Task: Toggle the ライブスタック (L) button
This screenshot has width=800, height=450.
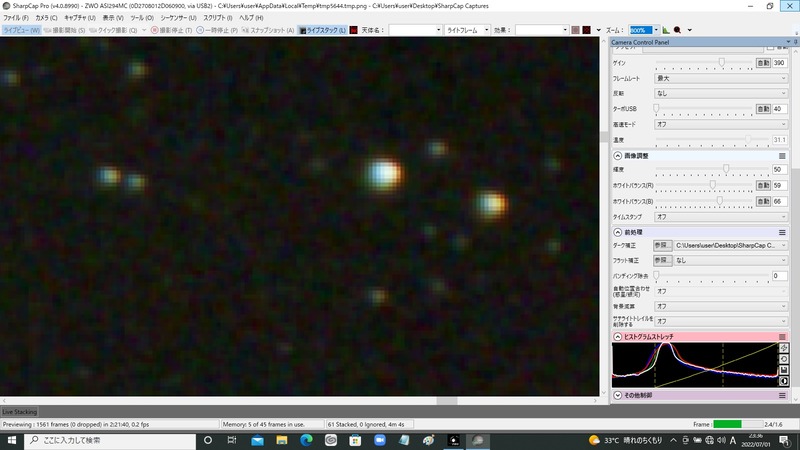Action: pos(322,30)
